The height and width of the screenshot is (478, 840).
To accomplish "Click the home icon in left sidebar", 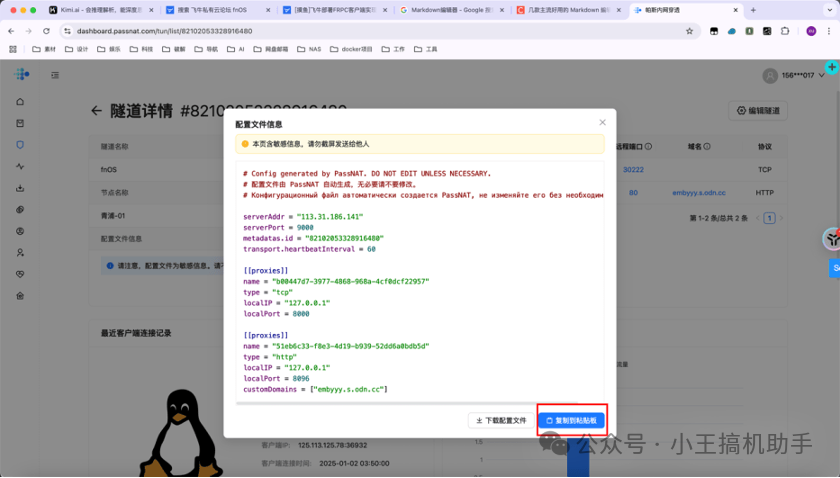I will (x=20, y=102).
